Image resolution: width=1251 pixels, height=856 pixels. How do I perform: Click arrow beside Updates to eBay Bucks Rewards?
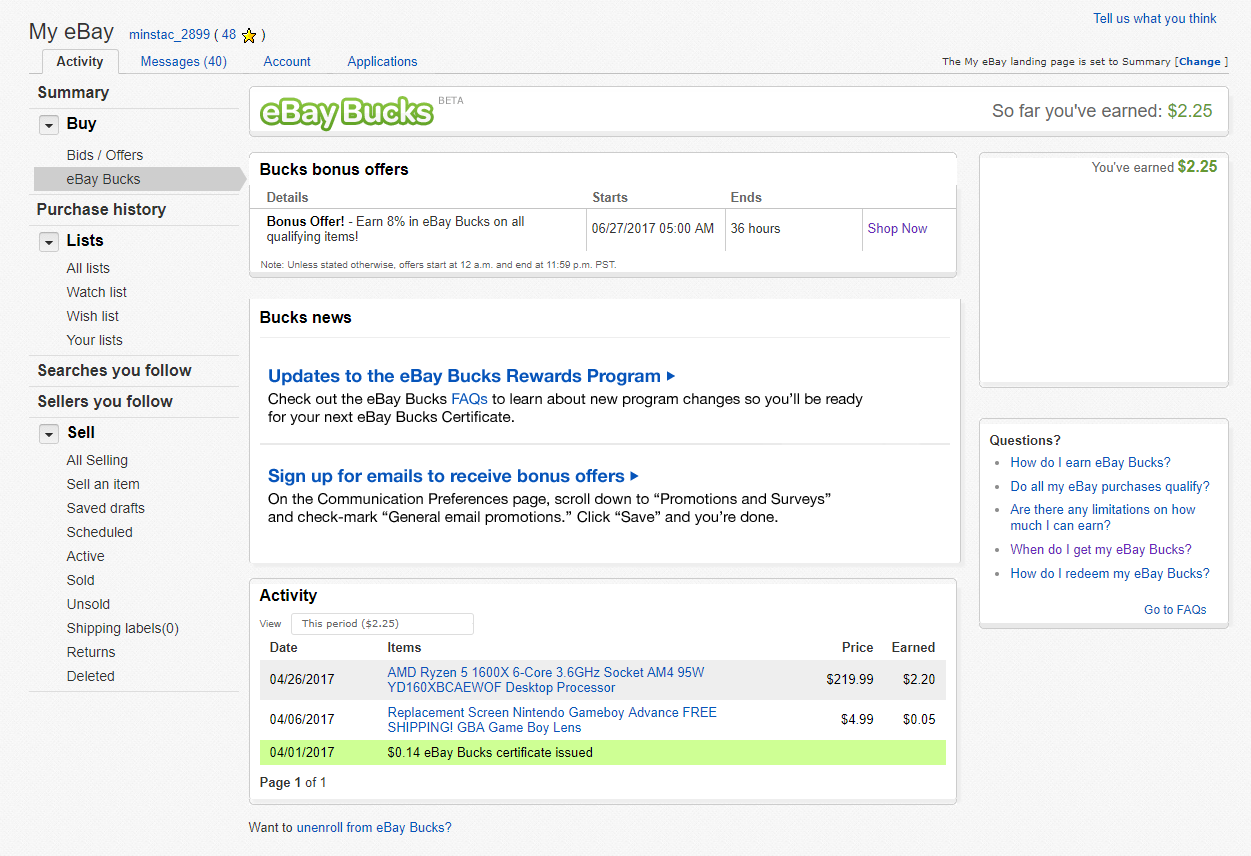671,376
